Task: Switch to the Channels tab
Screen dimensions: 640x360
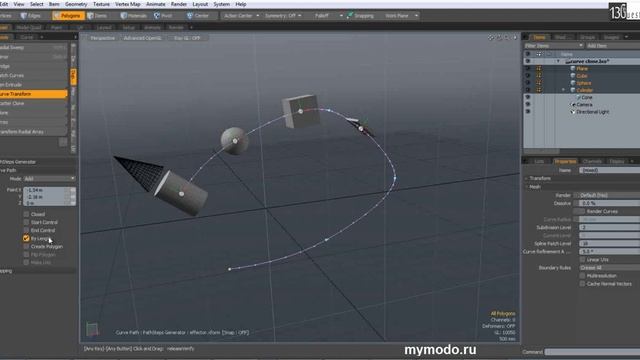Action: pos(592,162)
